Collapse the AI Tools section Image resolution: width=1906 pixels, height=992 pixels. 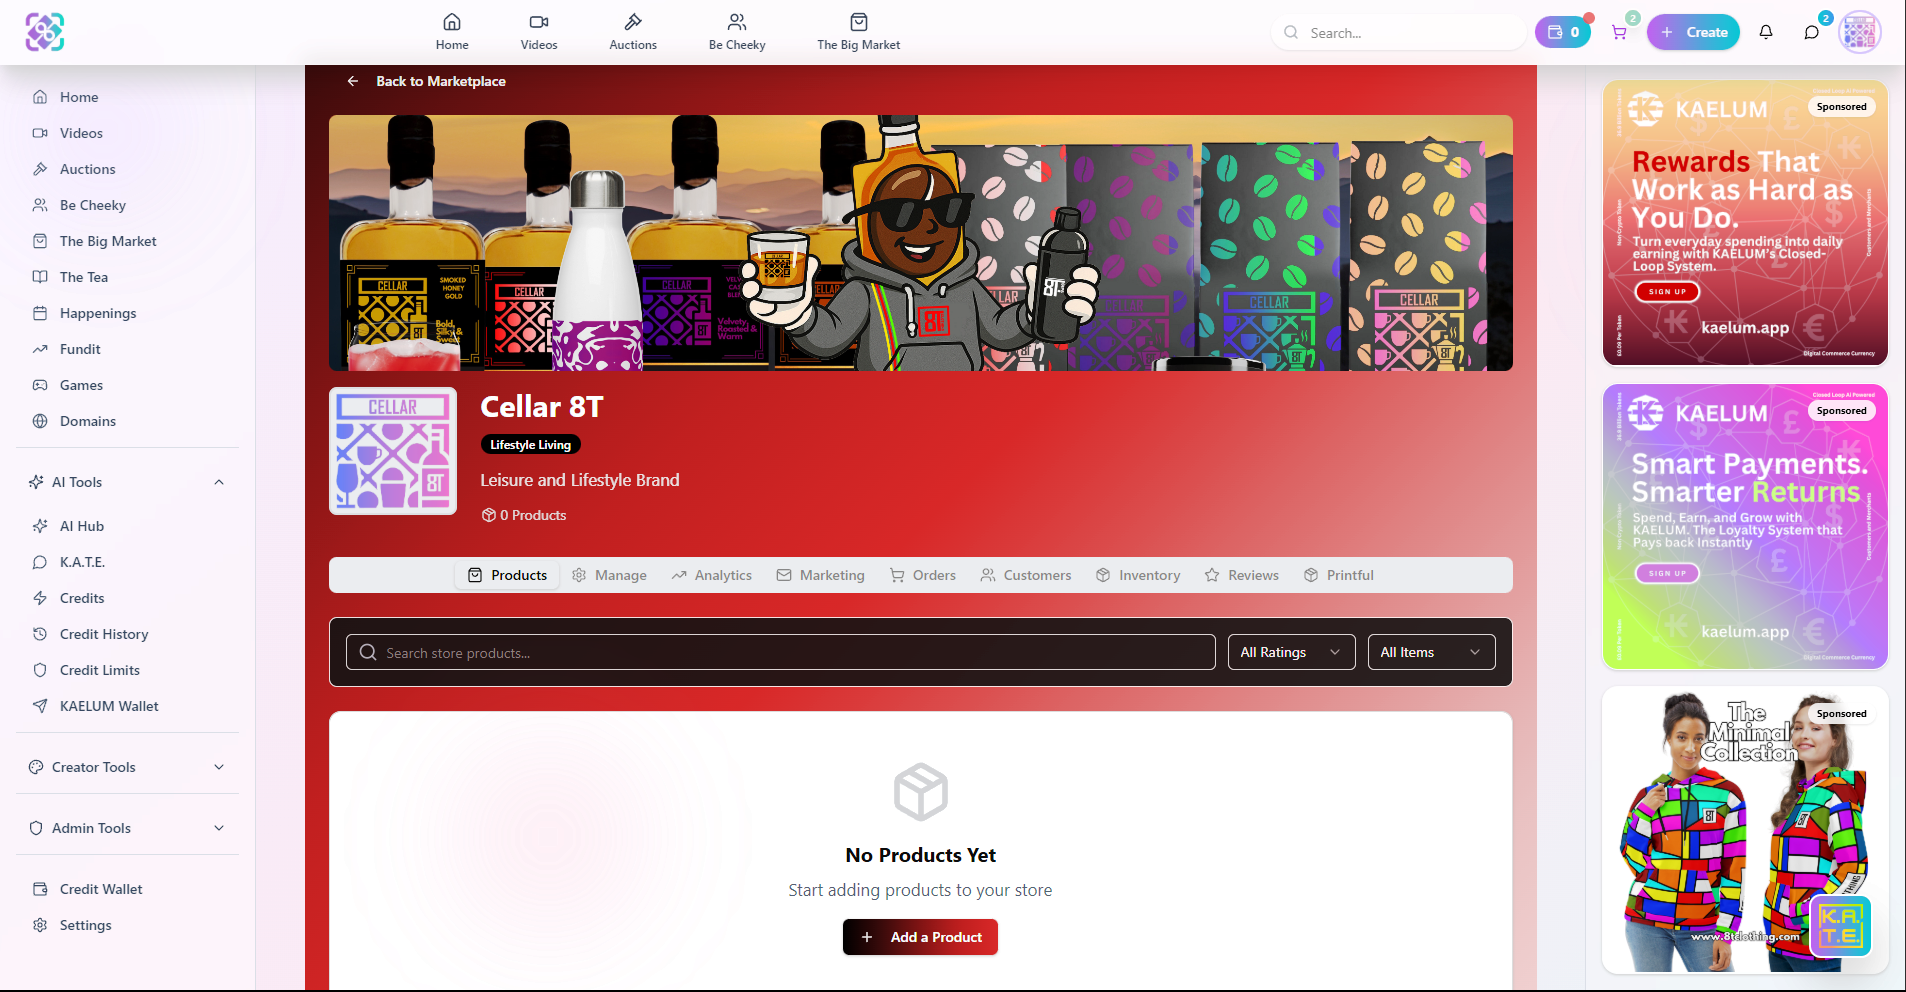(127, 482)
